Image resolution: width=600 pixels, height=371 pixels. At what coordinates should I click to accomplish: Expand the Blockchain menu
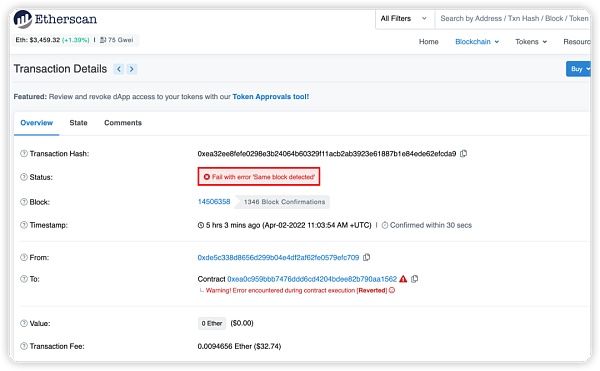coord(477,42)
